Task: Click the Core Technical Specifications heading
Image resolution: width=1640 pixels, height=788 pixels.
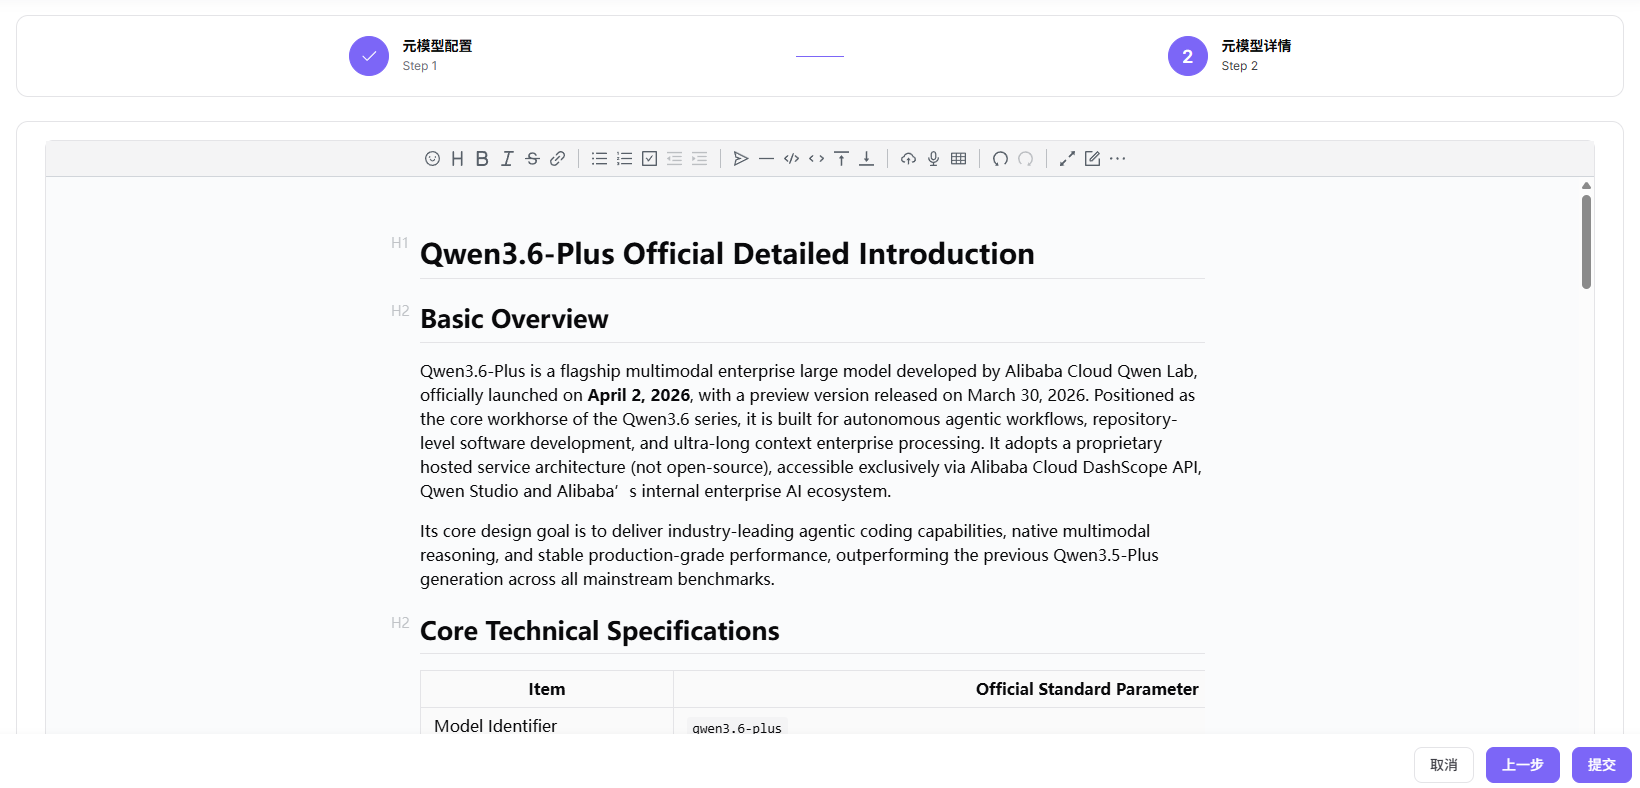Action: [x=599, y=631]
